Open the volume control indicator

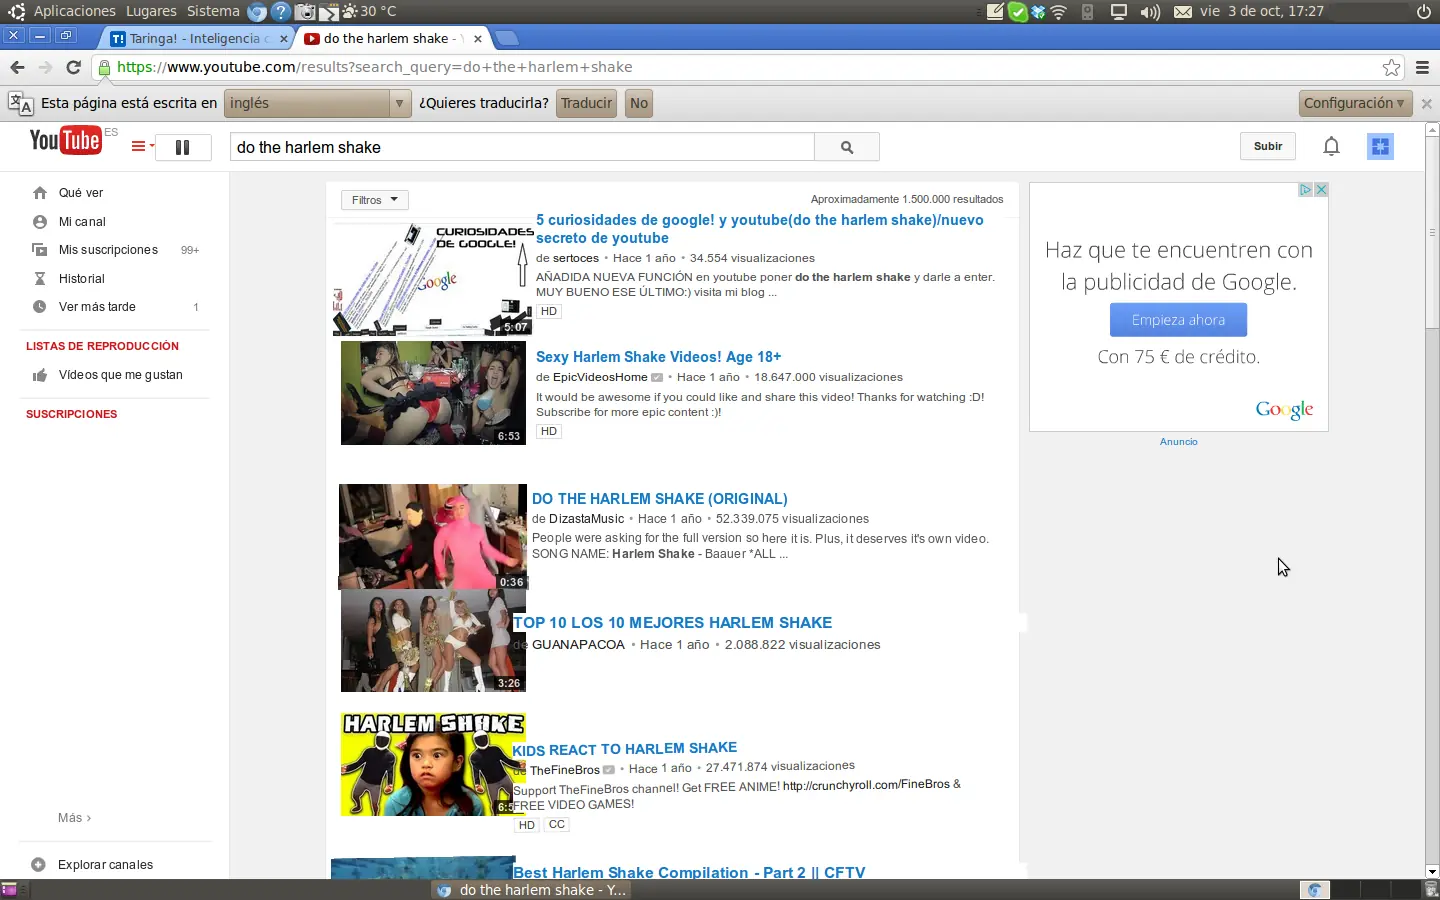[x=1150, y=12]
